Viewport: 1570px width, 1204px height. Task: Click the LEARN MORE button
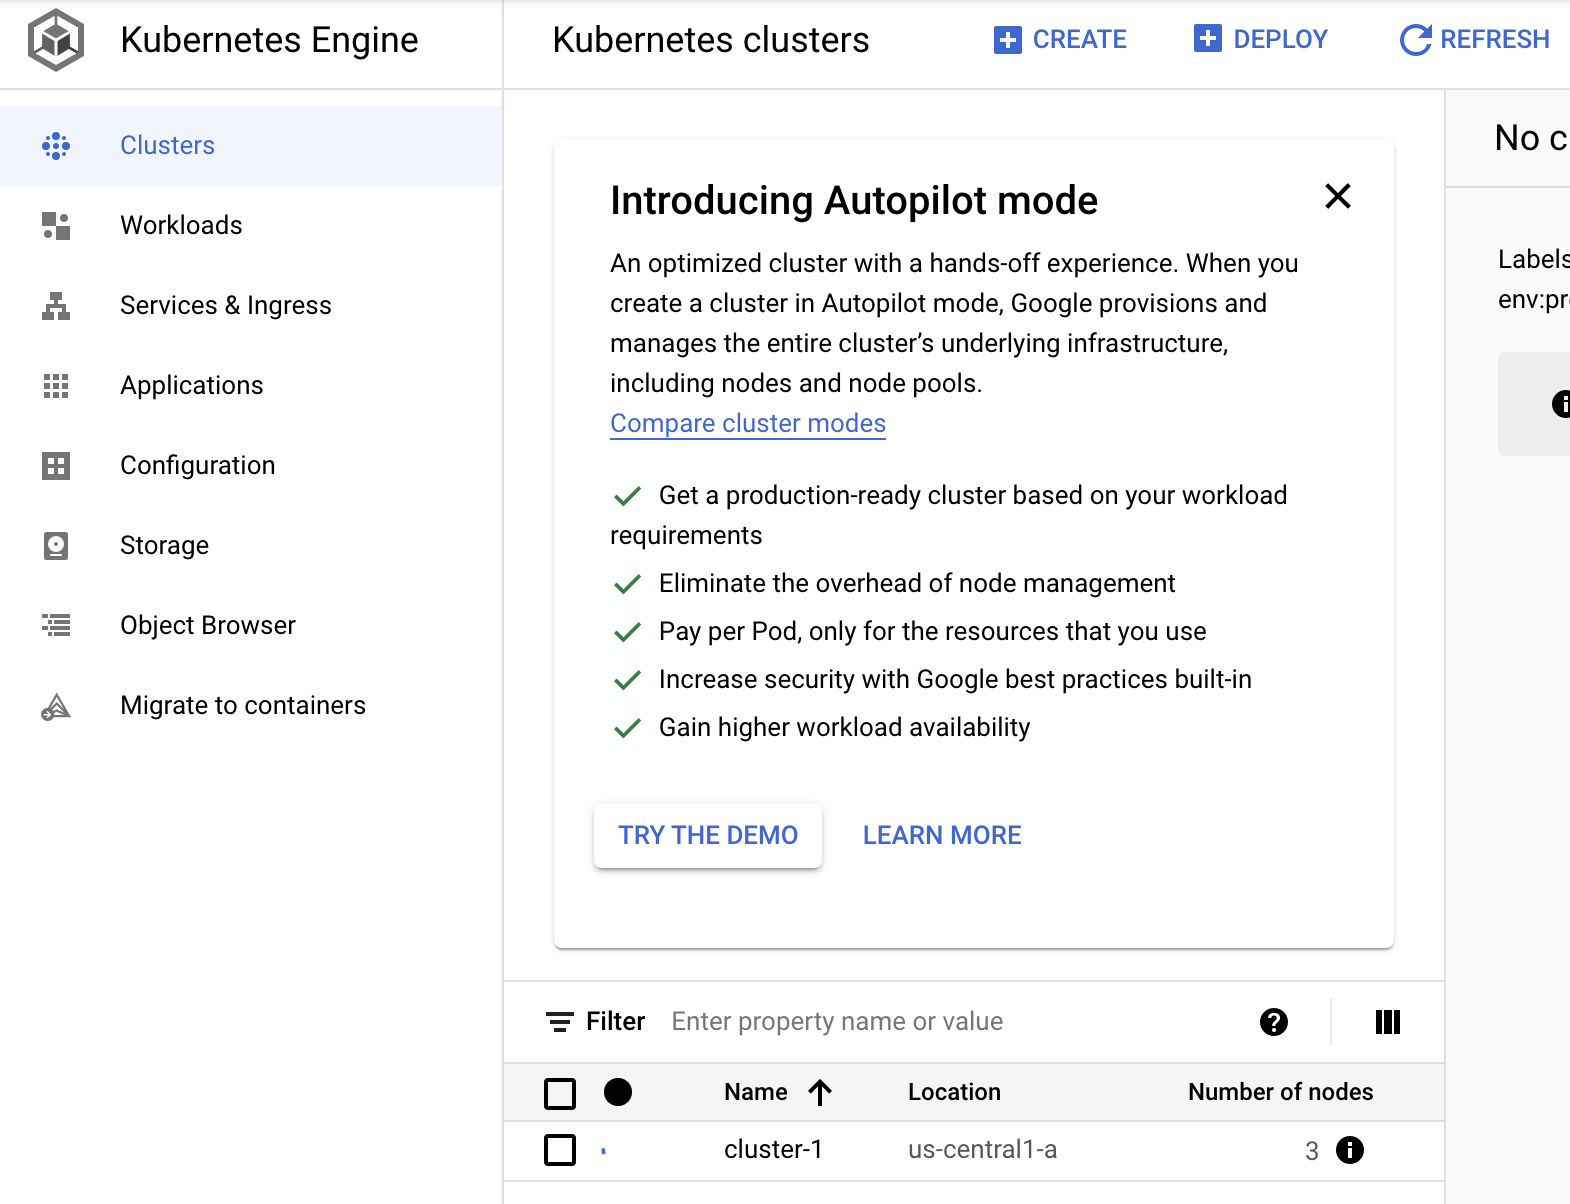click(942, 836)
